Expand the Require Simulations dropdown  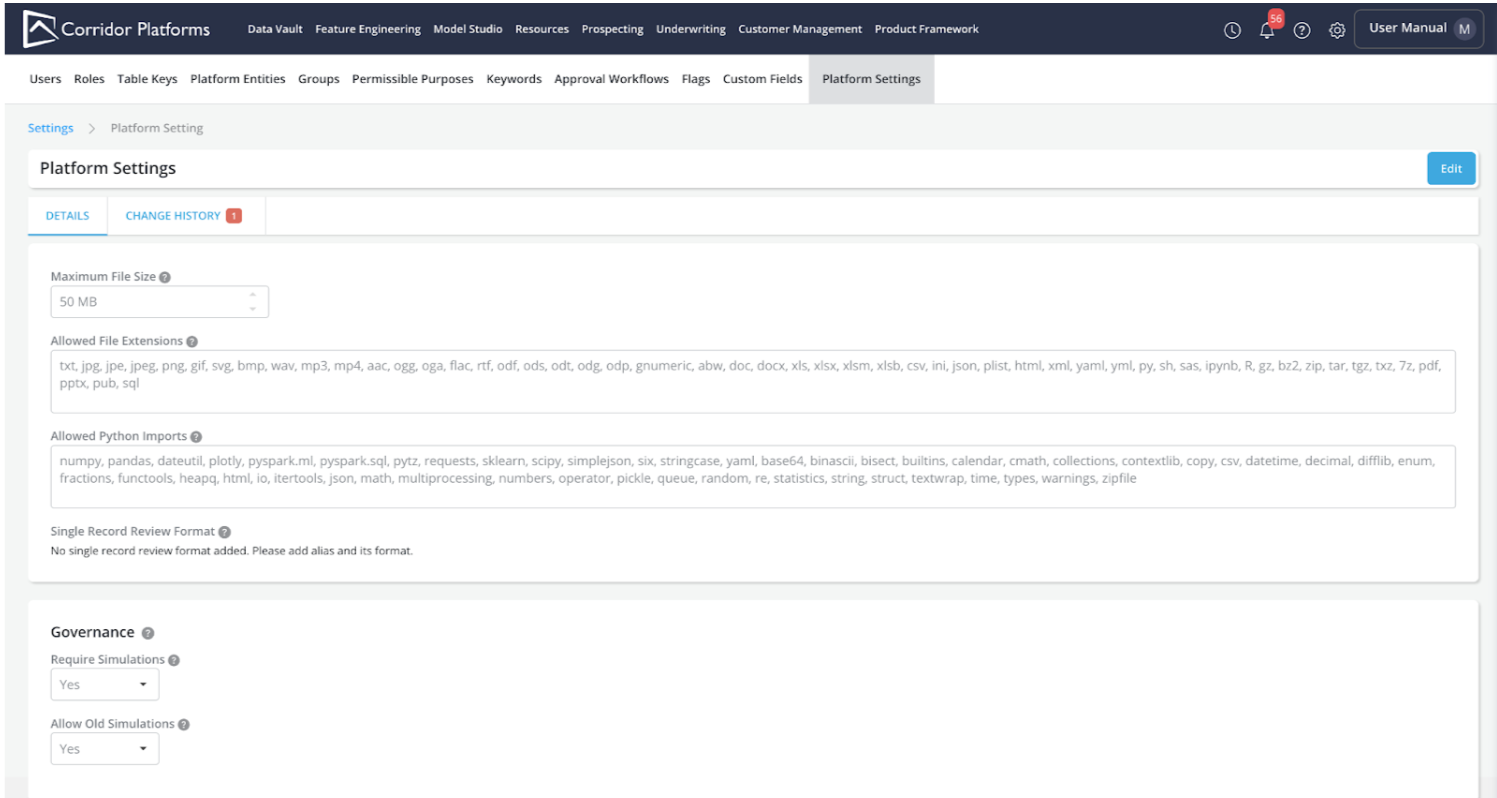[104, 685]
